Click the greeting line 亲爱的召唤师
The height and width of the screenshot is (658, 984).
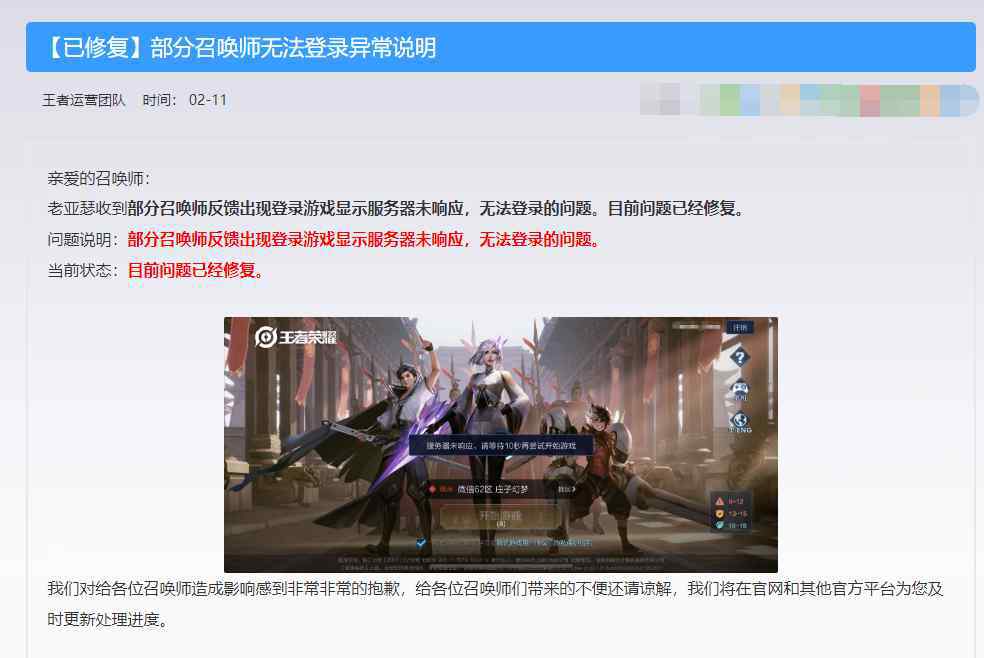[x=99, y=179]
